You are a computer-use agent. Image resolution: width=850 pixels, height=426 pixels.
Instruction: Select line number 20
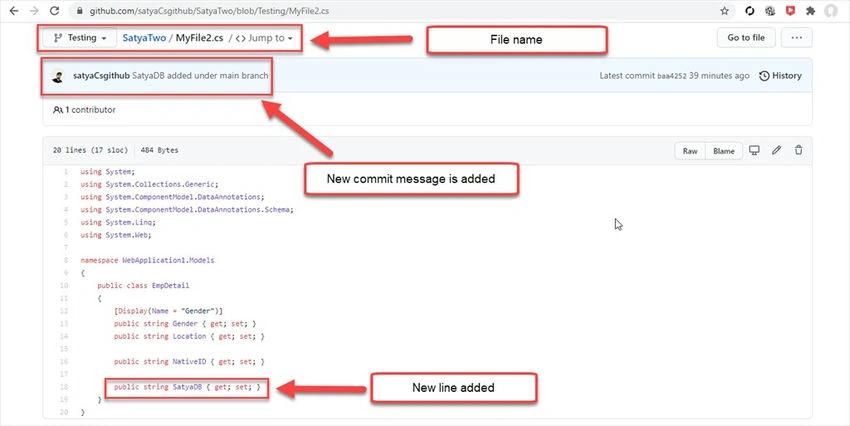point(65,412)
